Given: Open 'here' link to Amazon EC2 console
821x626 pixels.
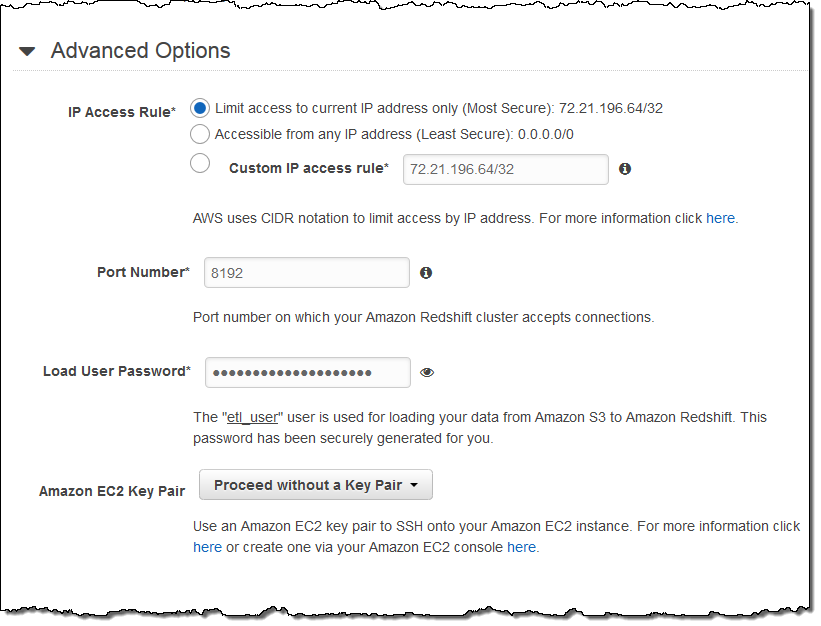Looking at the screenshot, I should point(521,547).
